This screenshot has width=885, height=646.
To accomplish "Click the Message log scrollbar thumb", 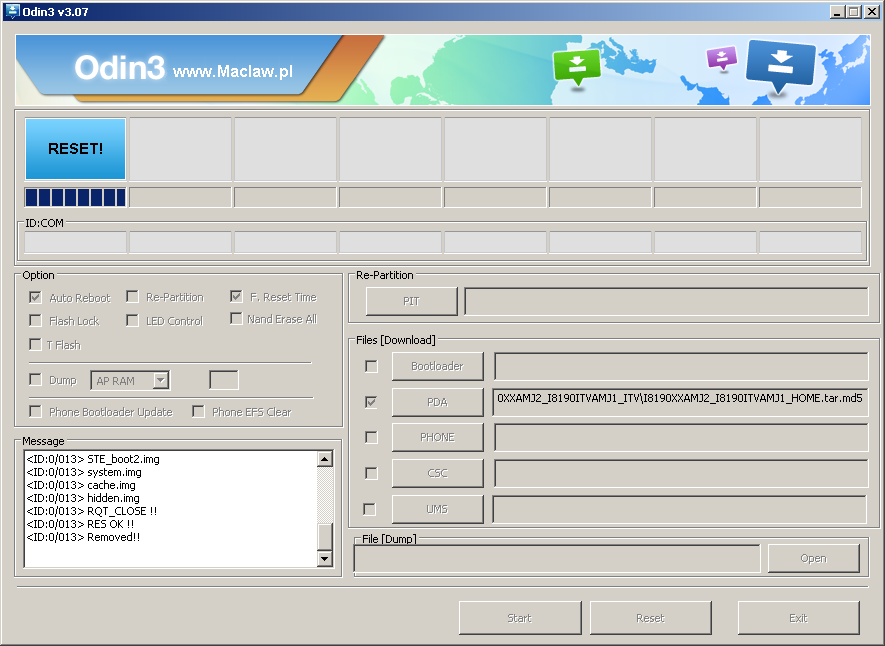I will click(325, 536).
